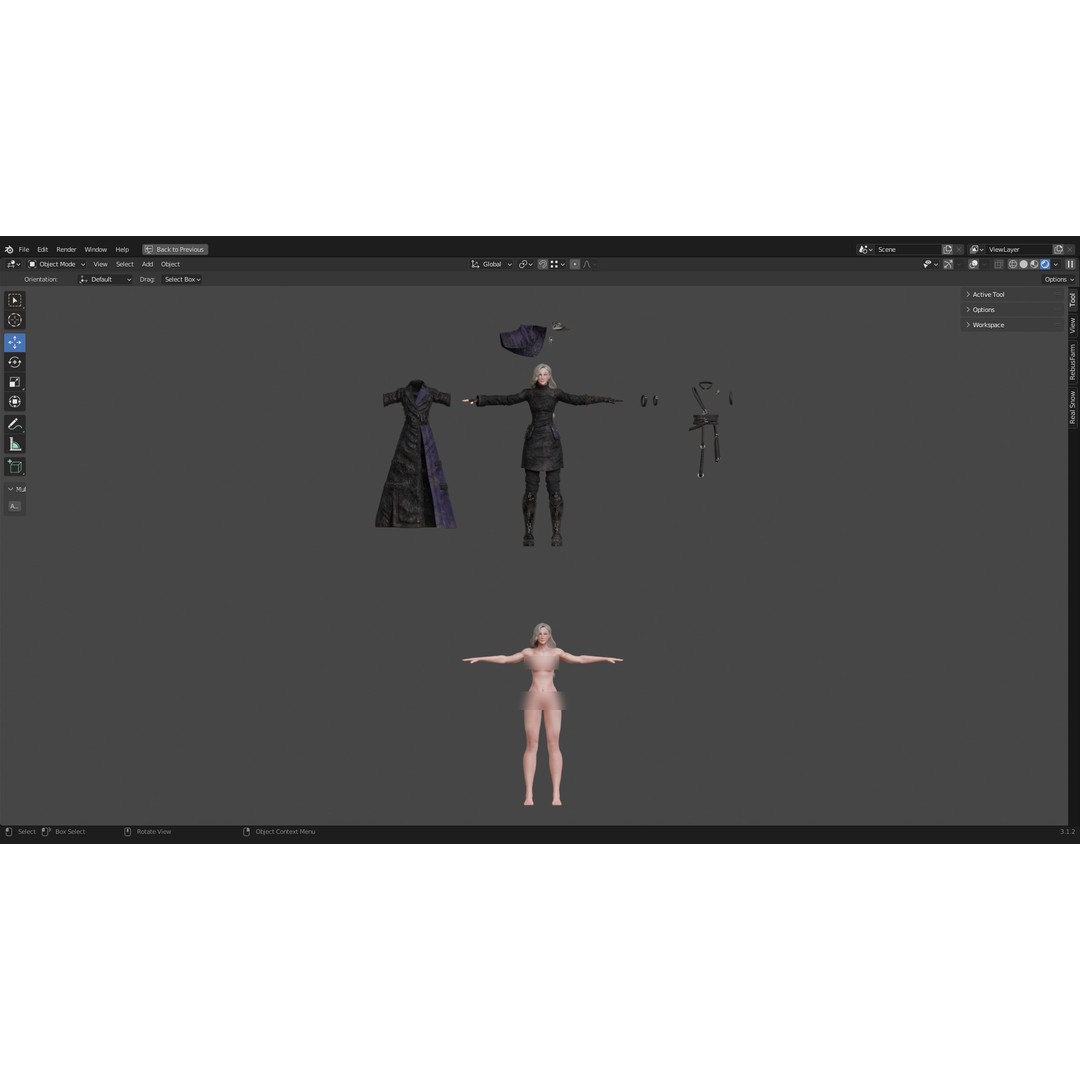
Task: Open the viewport Object menu
Action: pos(170,264)
